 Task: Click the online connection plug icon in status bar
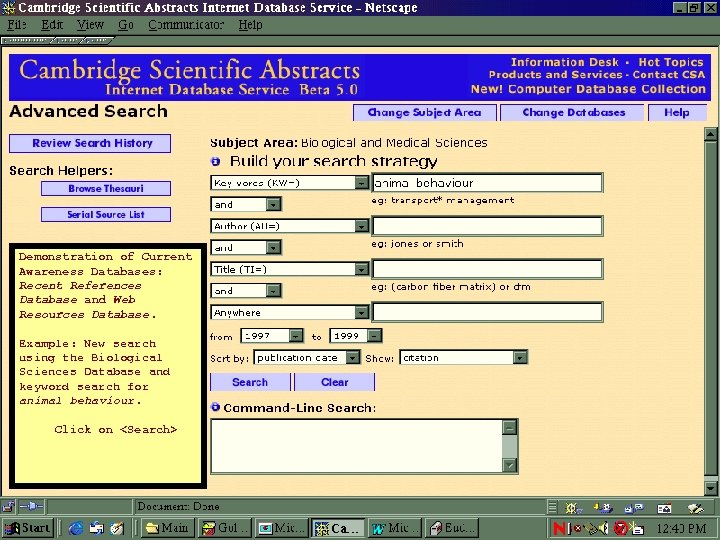click(31, 506)
